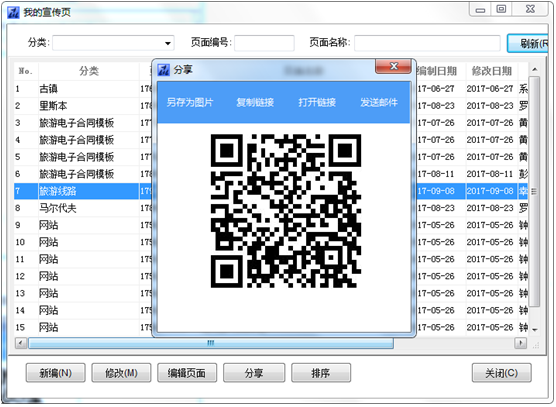Image resolution: width=556 pixels, height=407 pixels.
Task: Click the 新编(N) button
Action: (x=56, y=373)
